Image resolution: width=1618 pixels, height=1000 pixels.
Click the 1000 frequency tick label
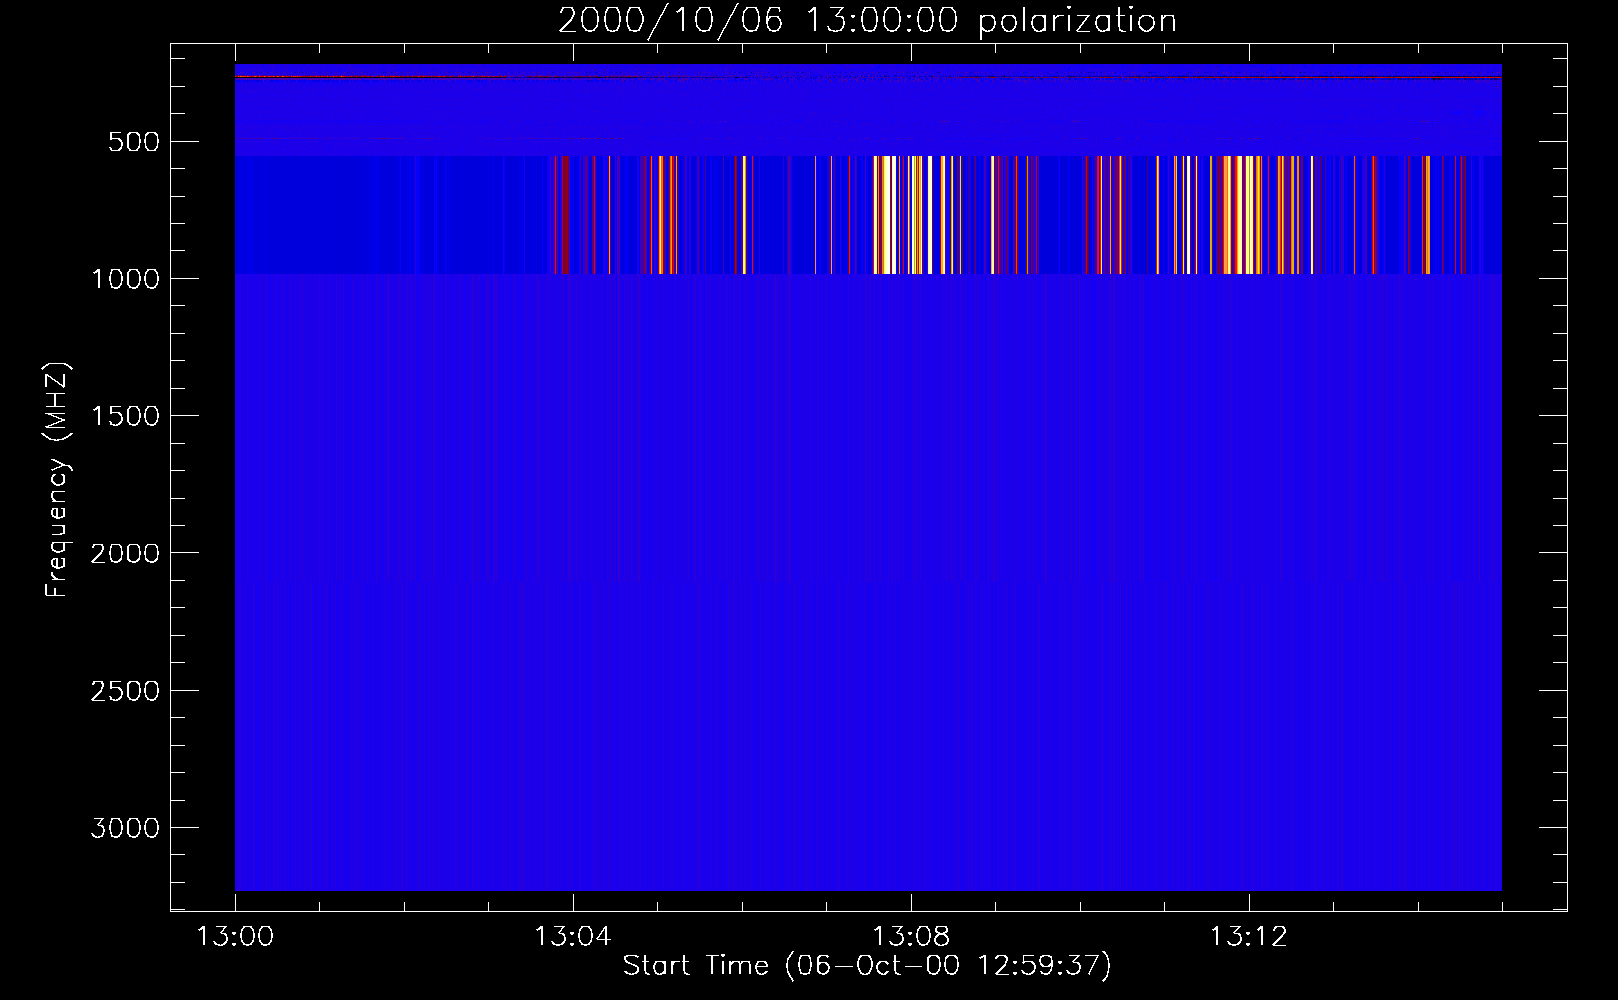point(125,279)
